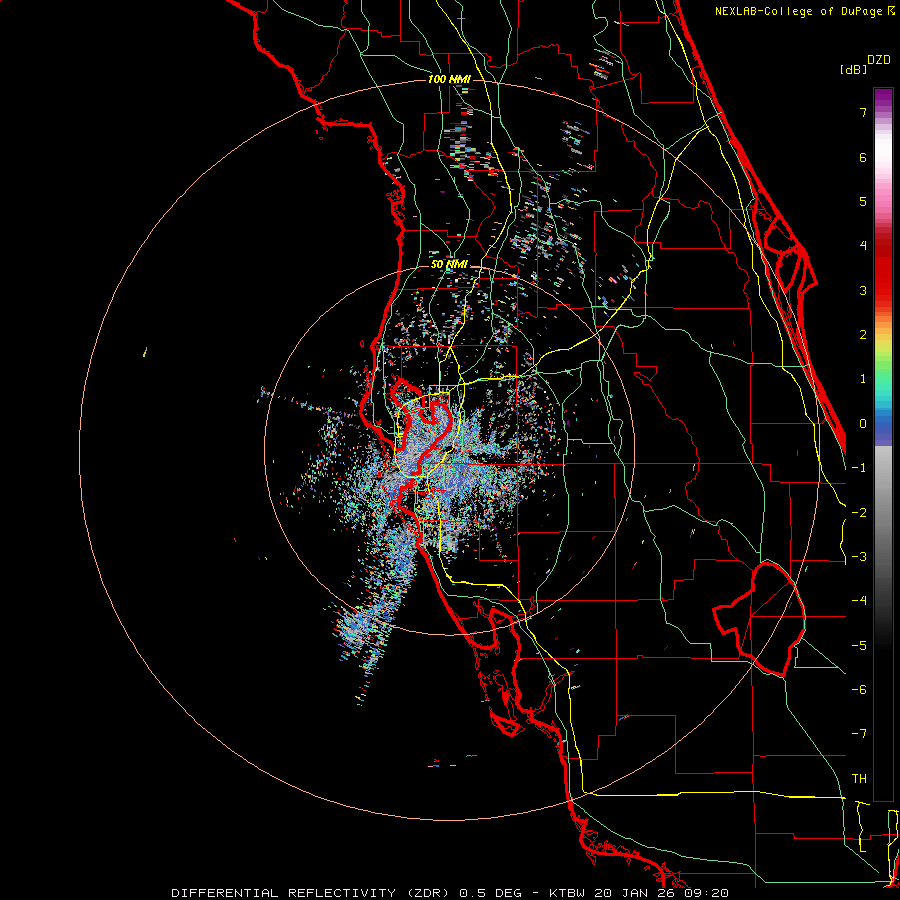This screenshot has height=900, width=900.
Task: Click the -4 dB scale label
Action: tap(859, 601)
